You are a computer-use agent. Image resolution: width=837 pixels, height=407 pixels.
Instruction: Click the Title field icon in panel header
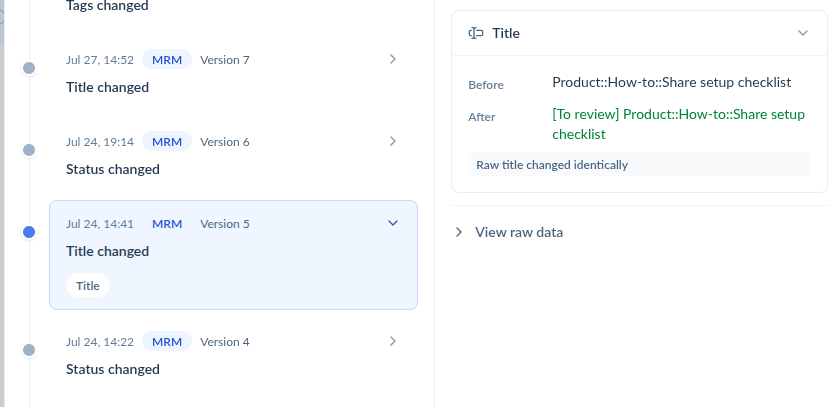pos(476,33)
